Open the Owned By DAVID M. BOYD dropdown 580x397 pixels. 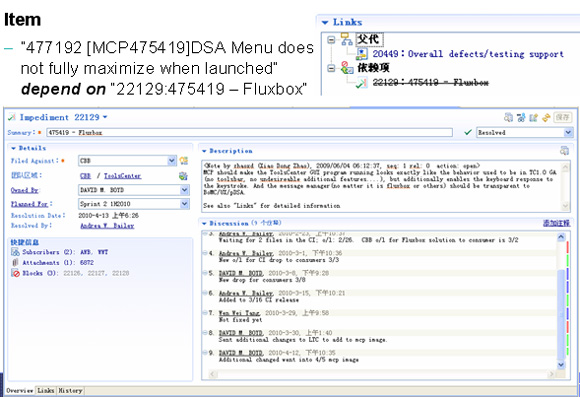(184, 190)
